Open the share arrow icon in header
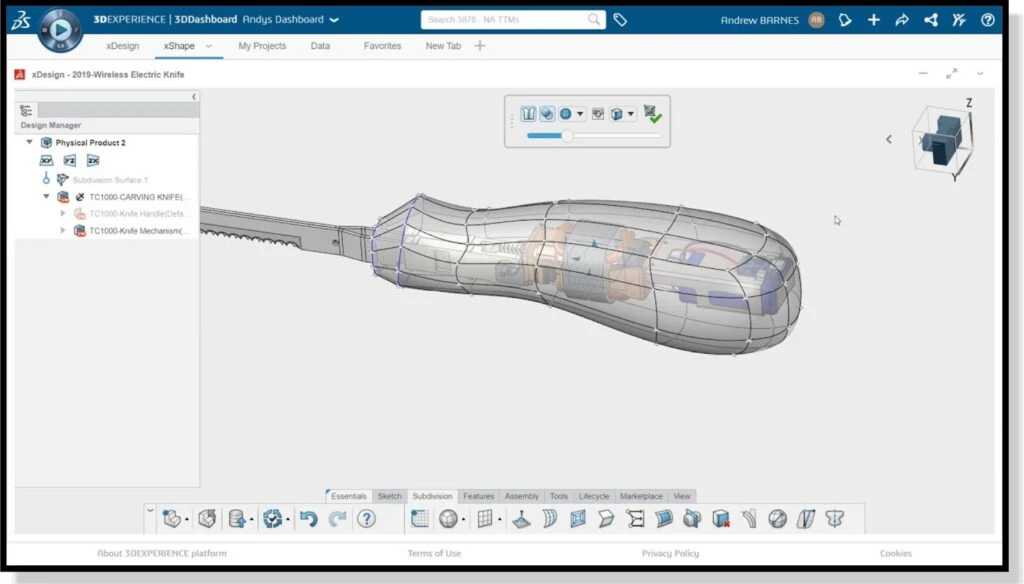 [x=902, y=19]
